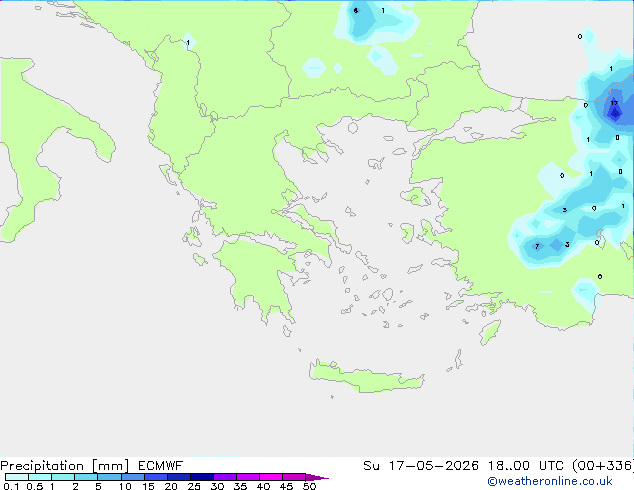Click the legend label '50'
Image resolution: width=634 pixels, height=490 pixels.
(309, 486)
